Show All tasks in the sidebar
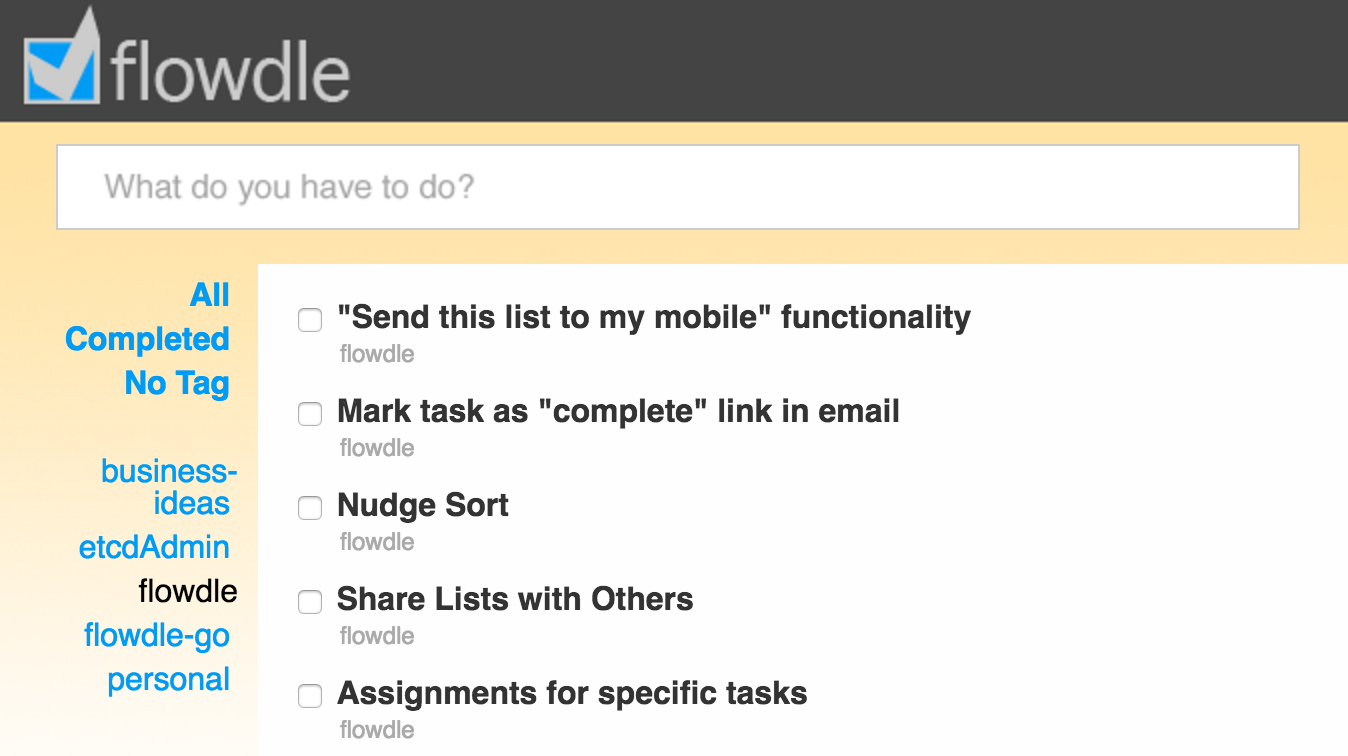This screenshot has height=756, width=1348. 209,295
